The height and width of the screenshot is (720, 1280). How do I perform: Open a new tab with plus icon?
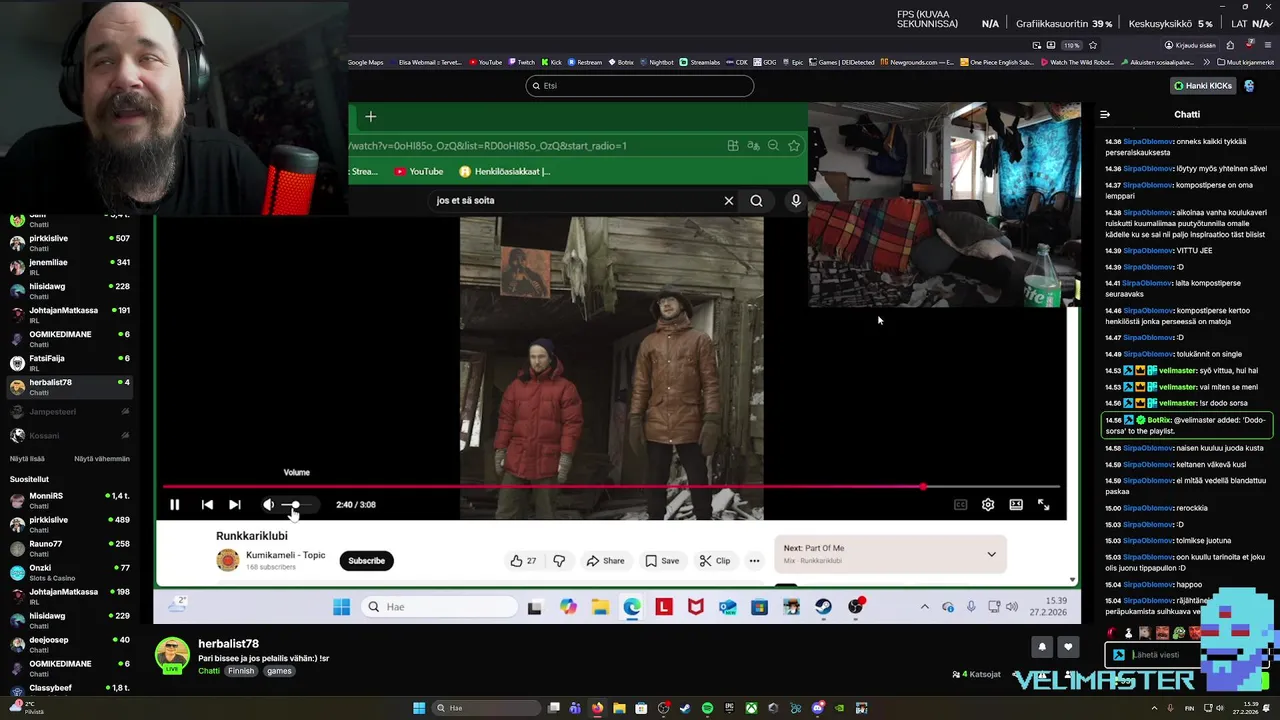pos(370,117)
